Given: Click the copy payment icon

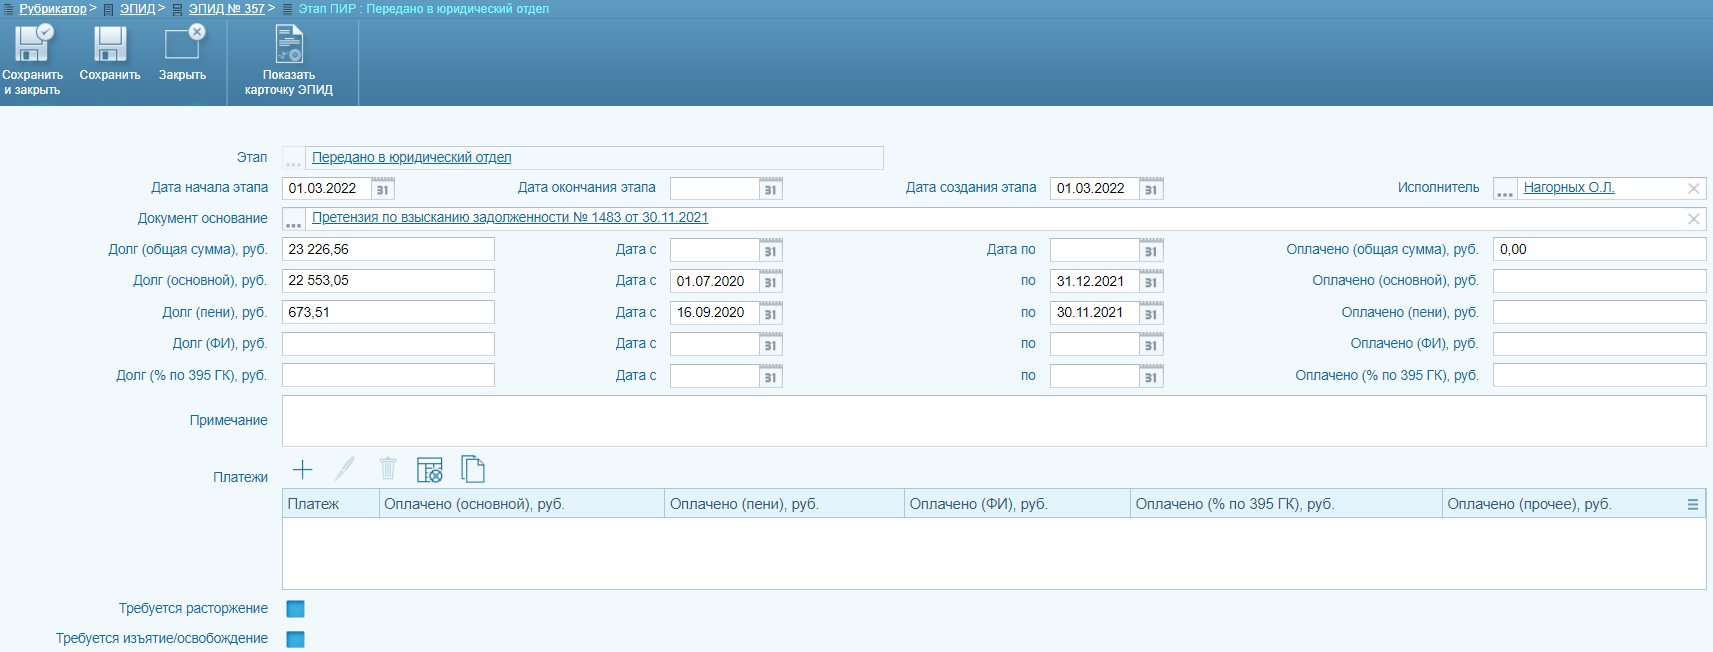Looking at the screenshot, I should click(x=473, y=469).
